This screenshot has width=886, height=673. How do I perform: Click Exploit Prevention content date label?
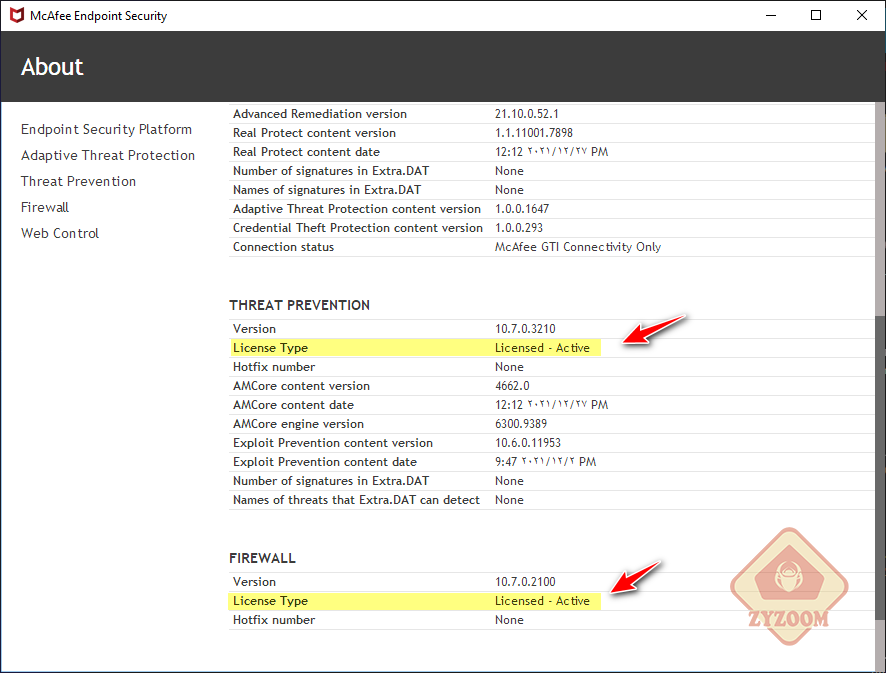(x=325, y=462)
